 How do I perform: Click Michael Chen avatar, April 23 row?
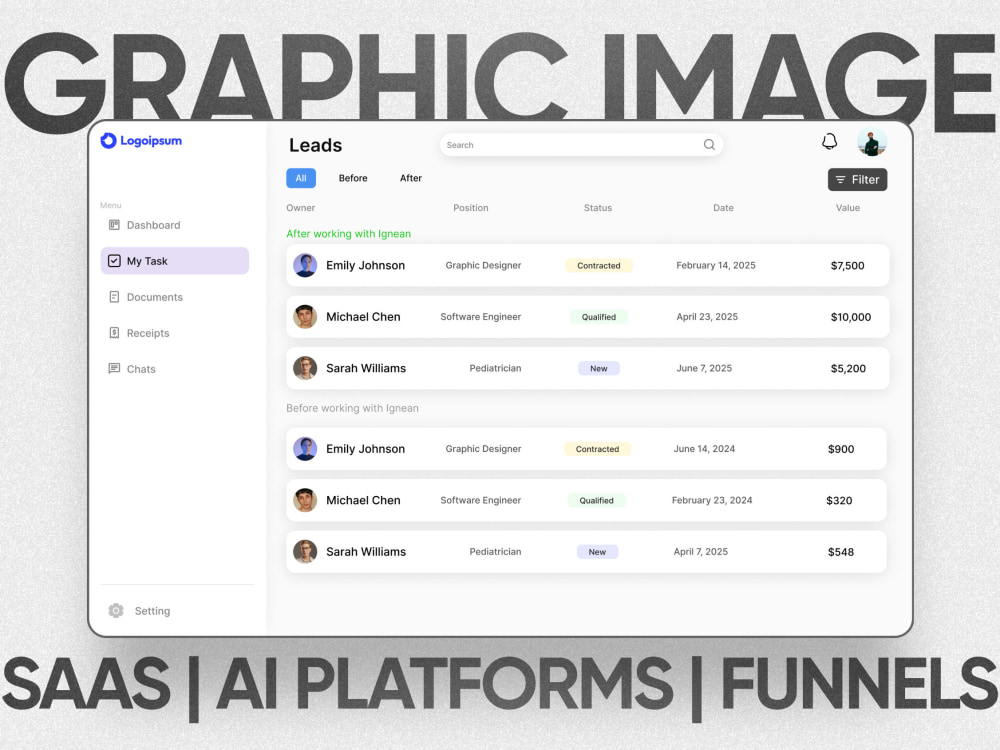click(305, 317)
